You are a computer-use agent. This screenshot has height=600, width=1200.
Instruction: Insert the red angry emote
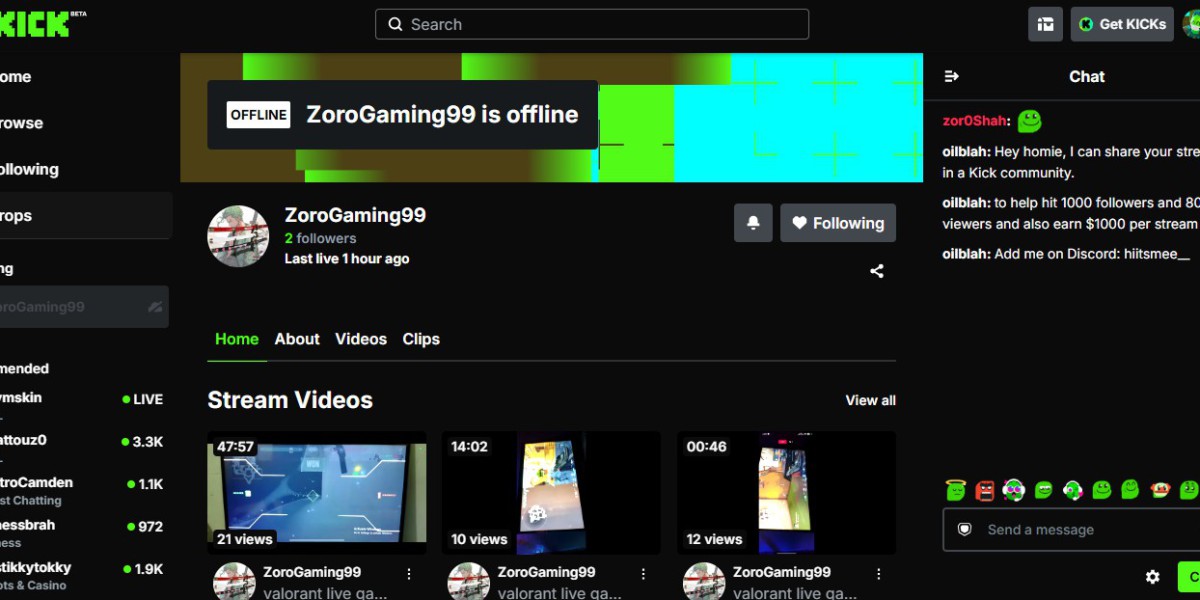pos(985,490)
